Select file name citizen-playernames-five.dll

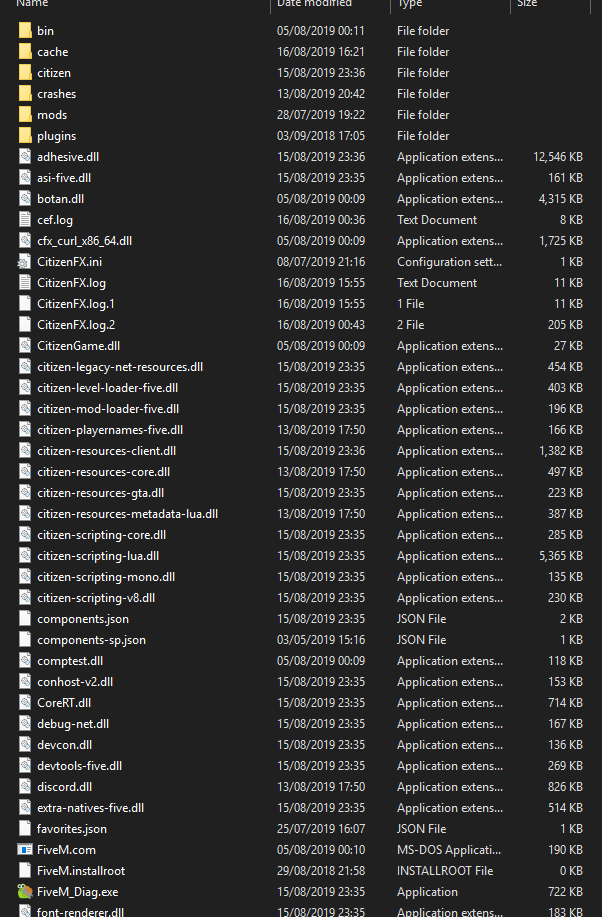coord(110,430)
